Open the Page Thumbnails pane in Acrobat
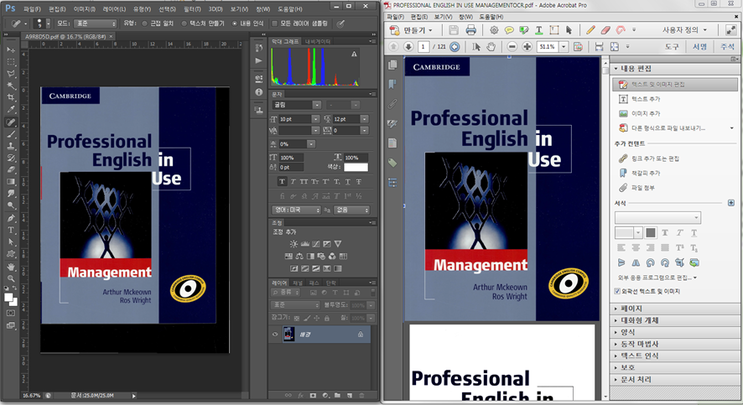Screen dimensions: 743x405 point(393,65)
